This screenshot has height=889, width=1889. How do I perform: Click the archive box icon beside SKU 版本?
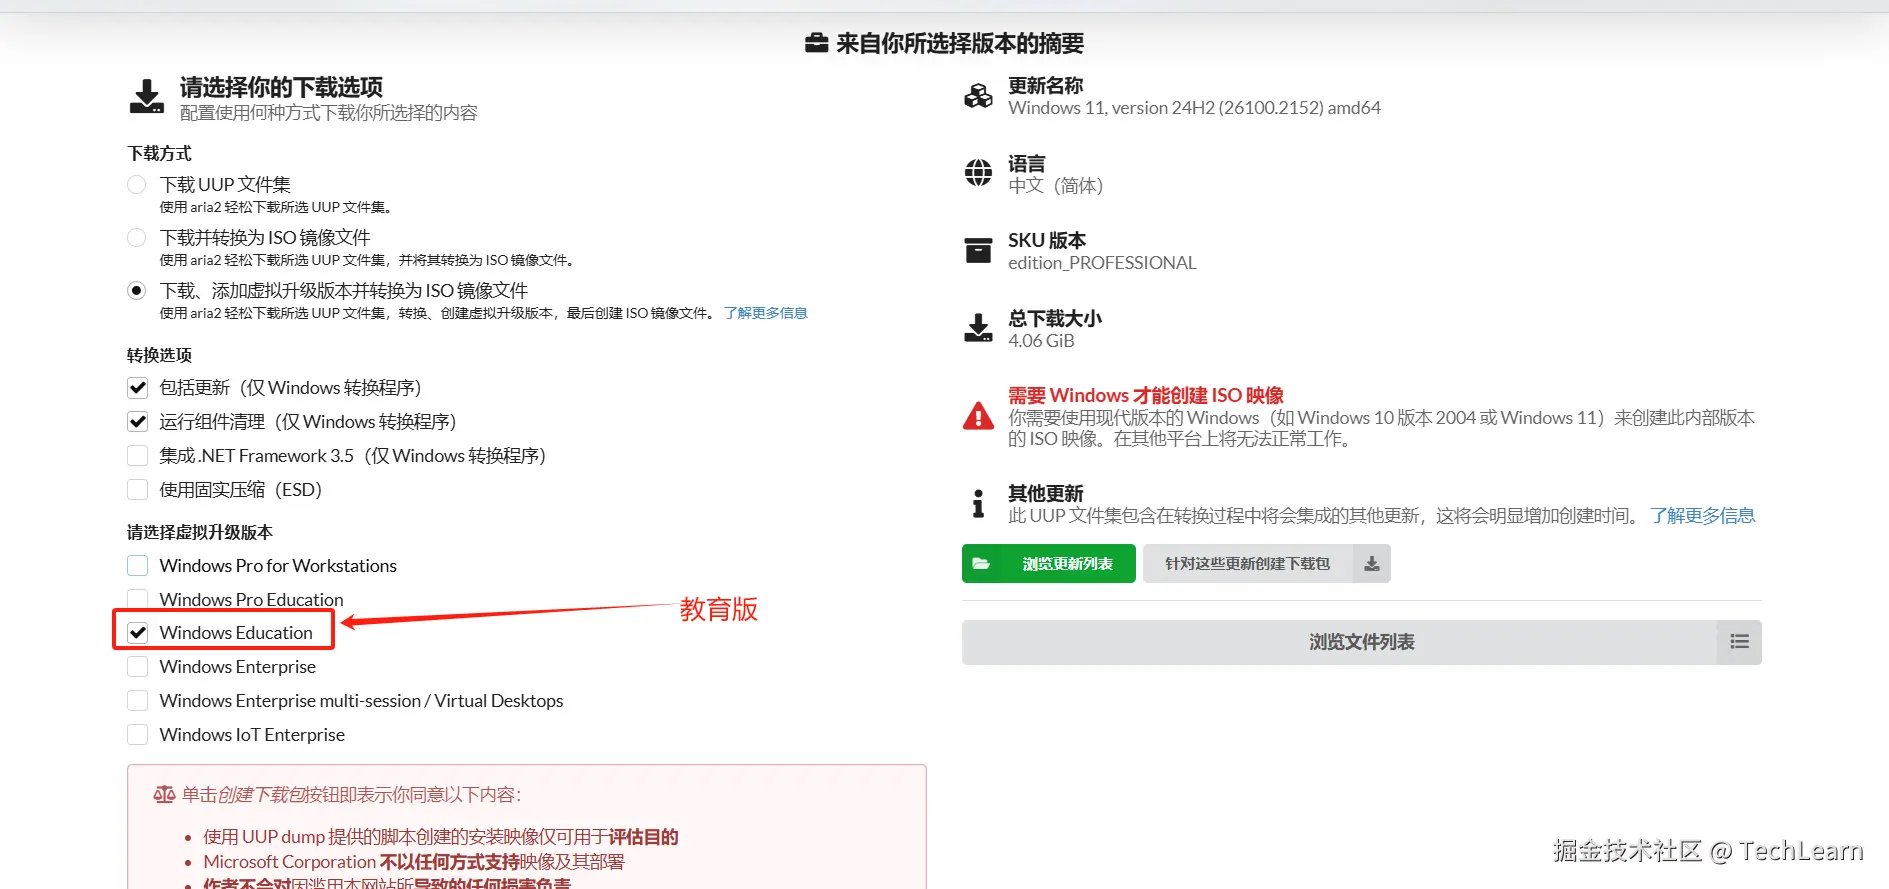[978, 250]
